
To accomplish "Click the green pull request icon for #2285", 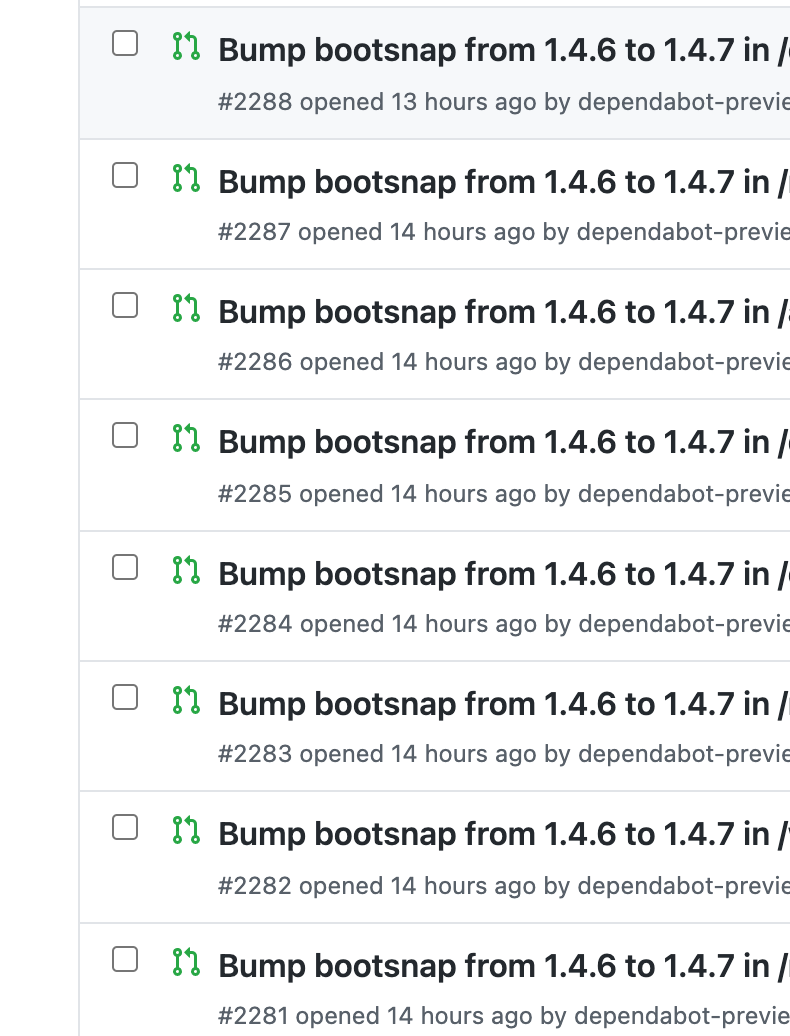I will (186, 439).
